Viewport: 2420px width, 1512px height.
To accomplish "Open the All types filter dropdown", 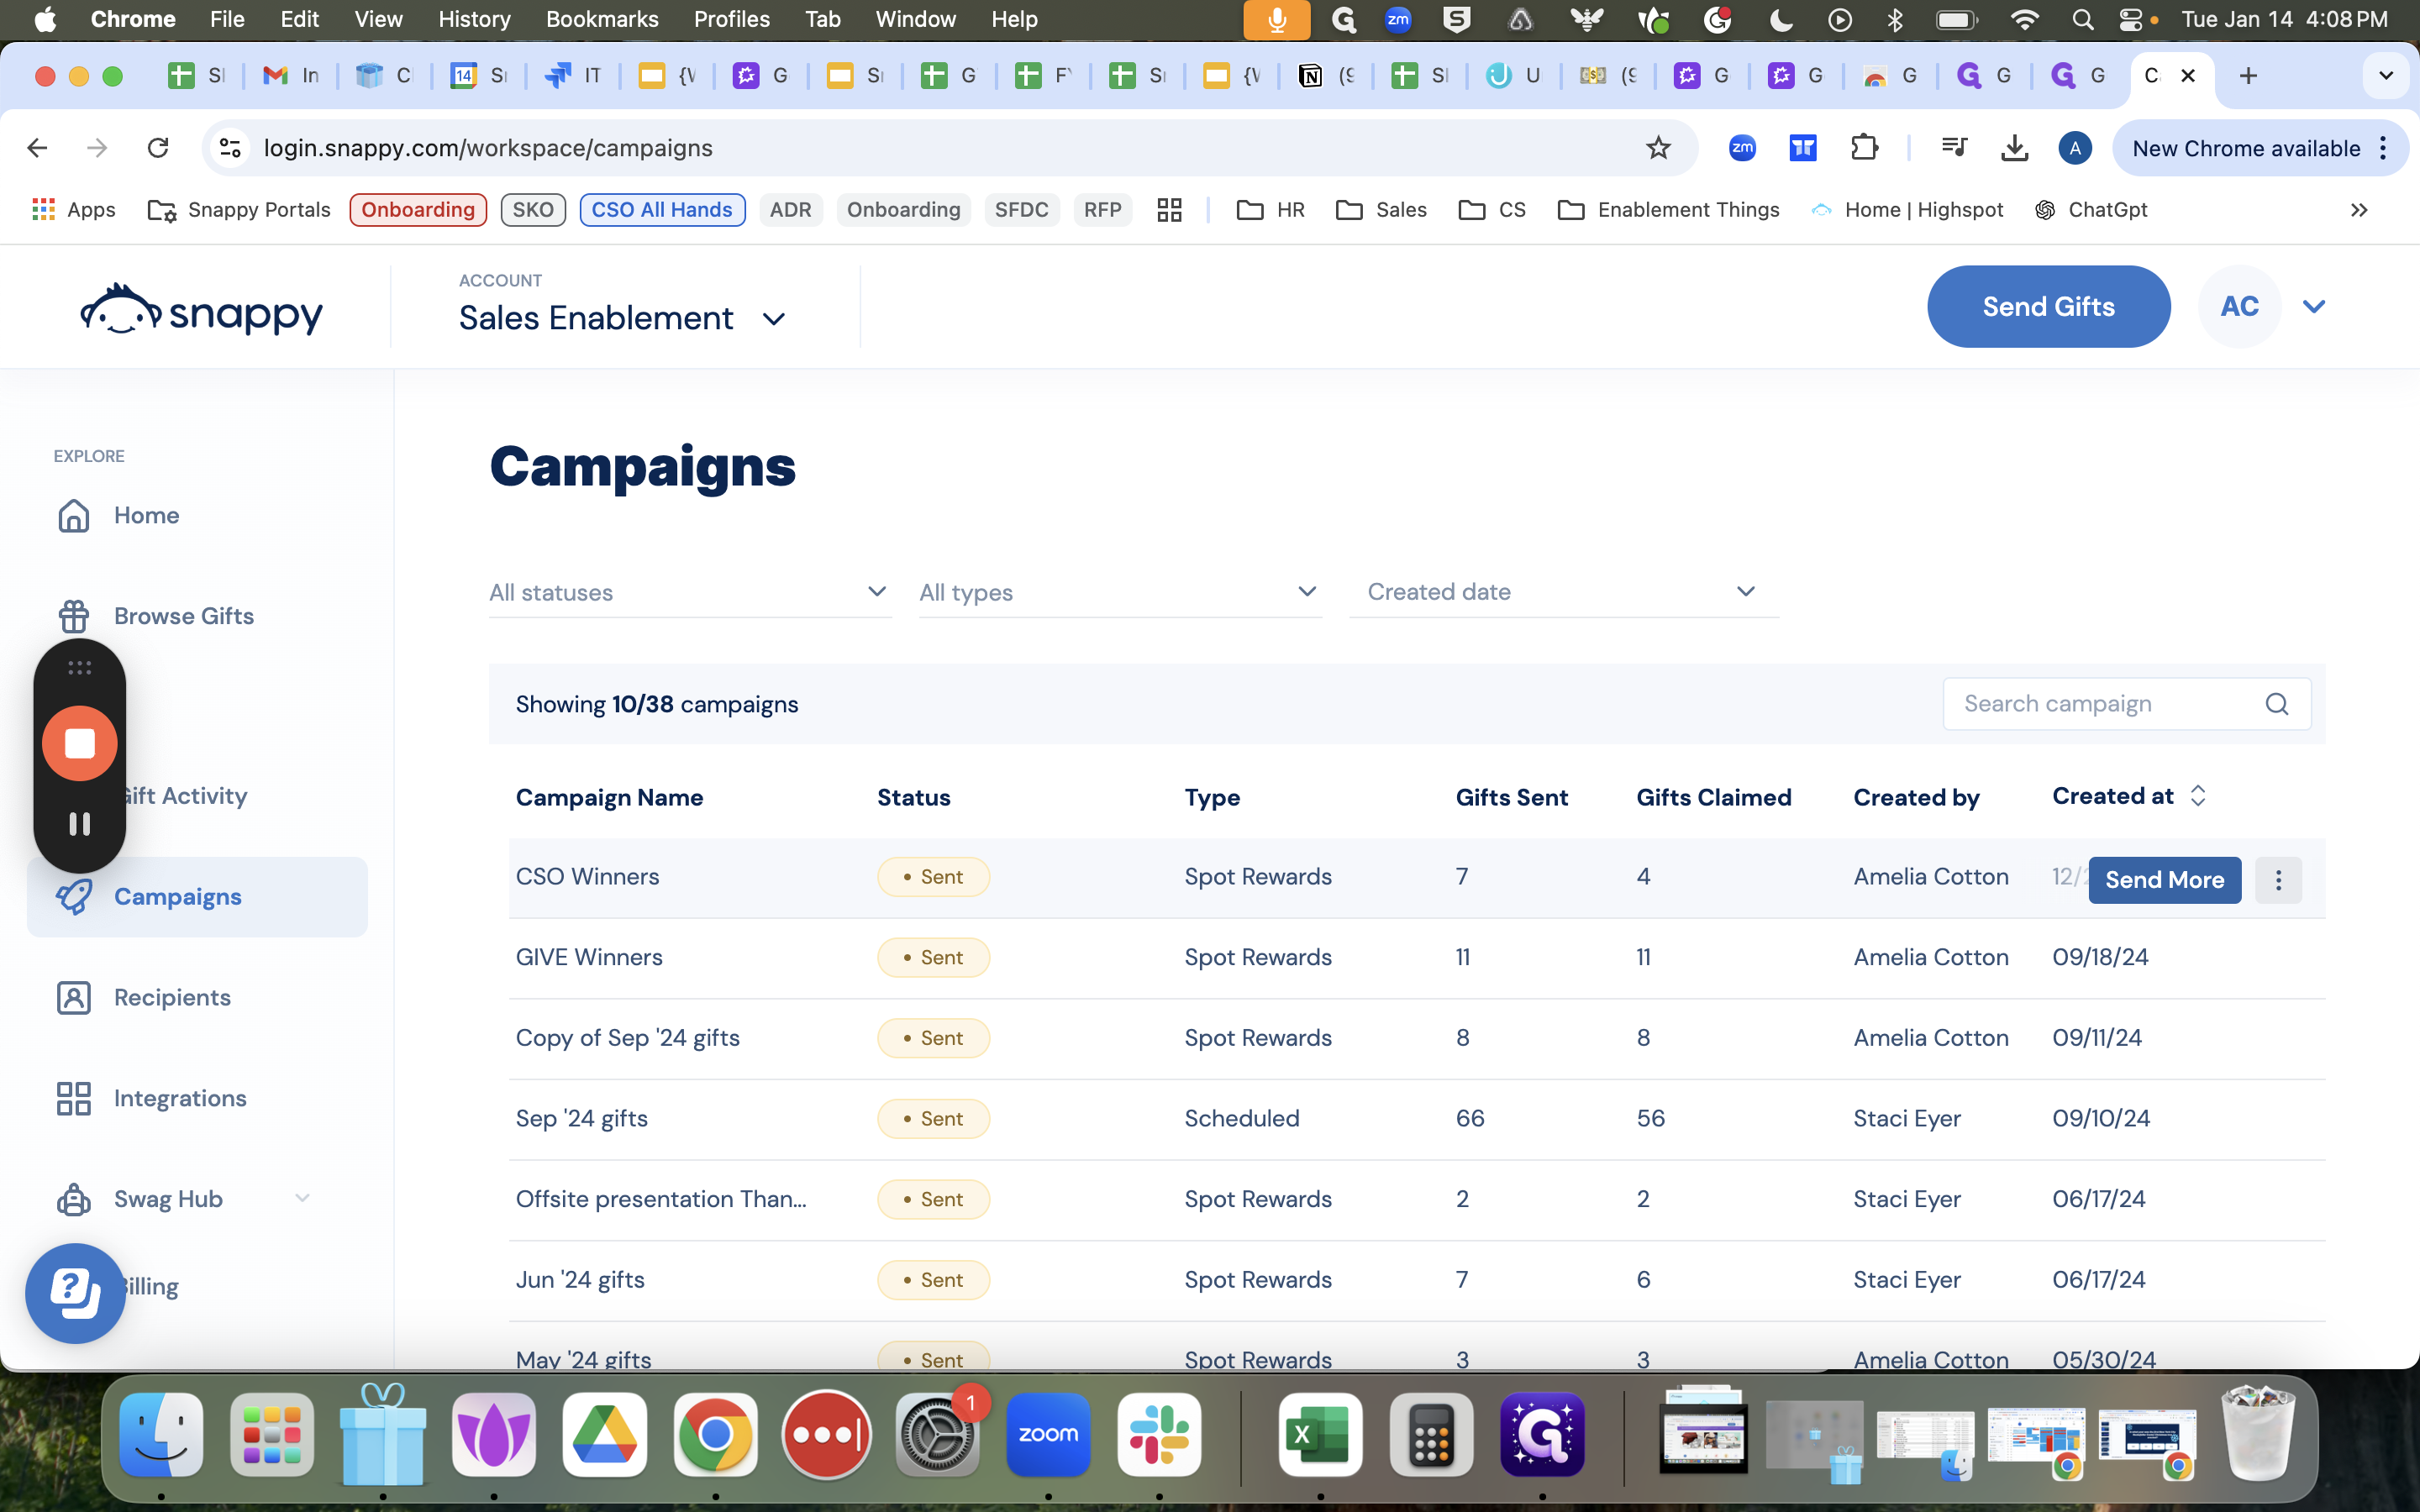I will coord(1121,592).
